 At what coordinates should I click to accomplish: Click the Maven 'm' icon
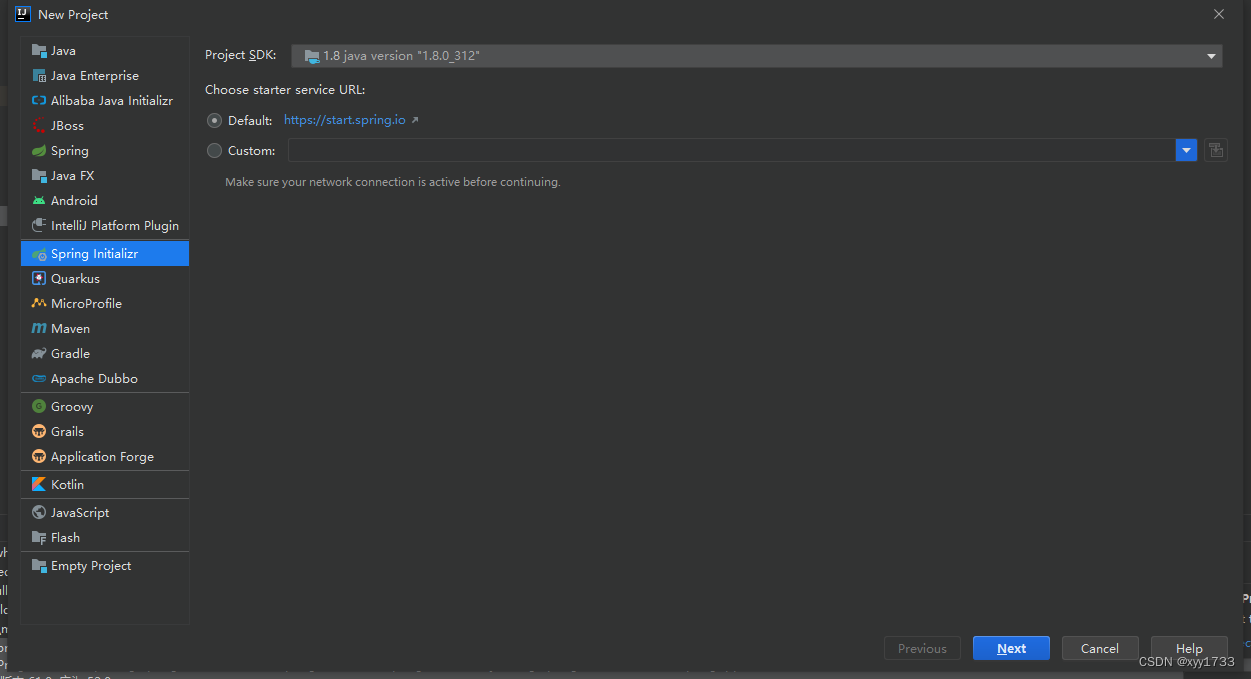[x=39, y=329]
